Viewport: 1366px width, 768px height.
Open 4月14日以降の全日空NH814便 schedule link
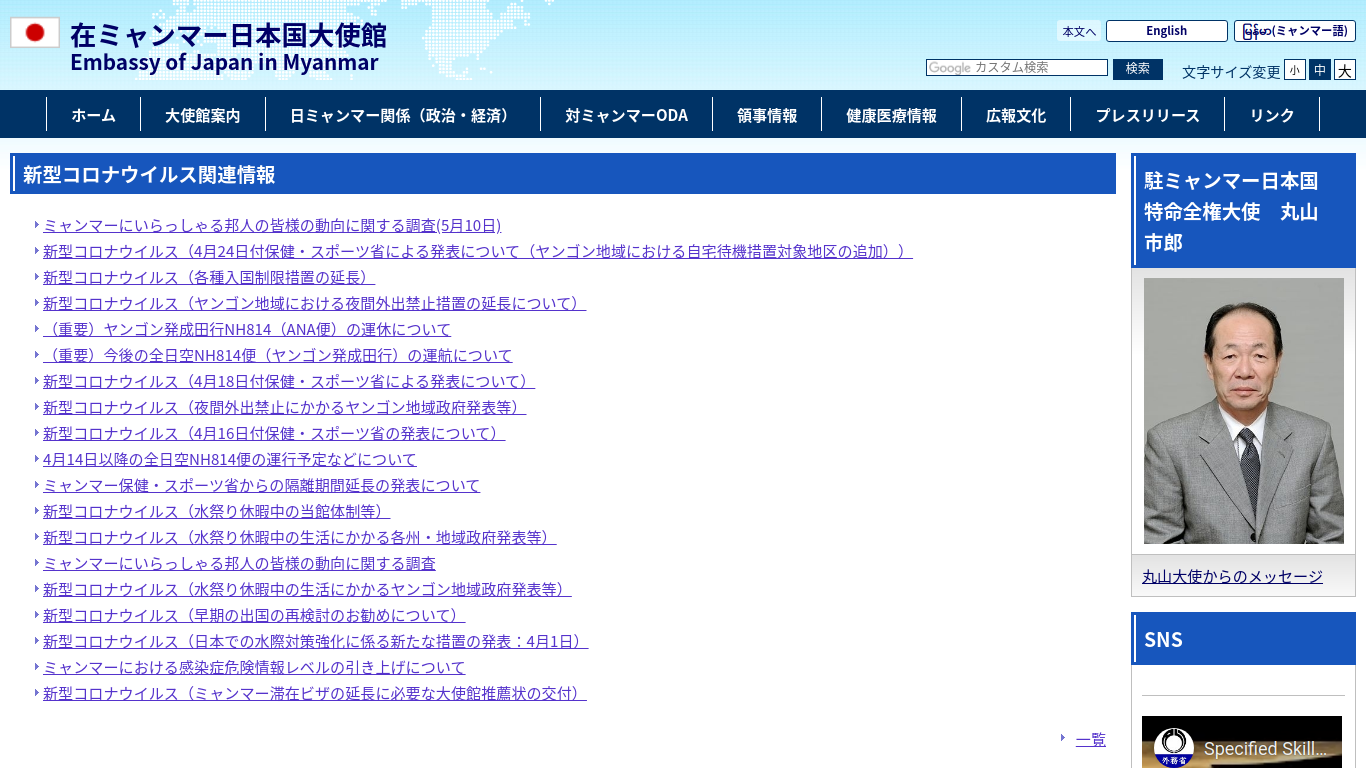pos(230,460)
